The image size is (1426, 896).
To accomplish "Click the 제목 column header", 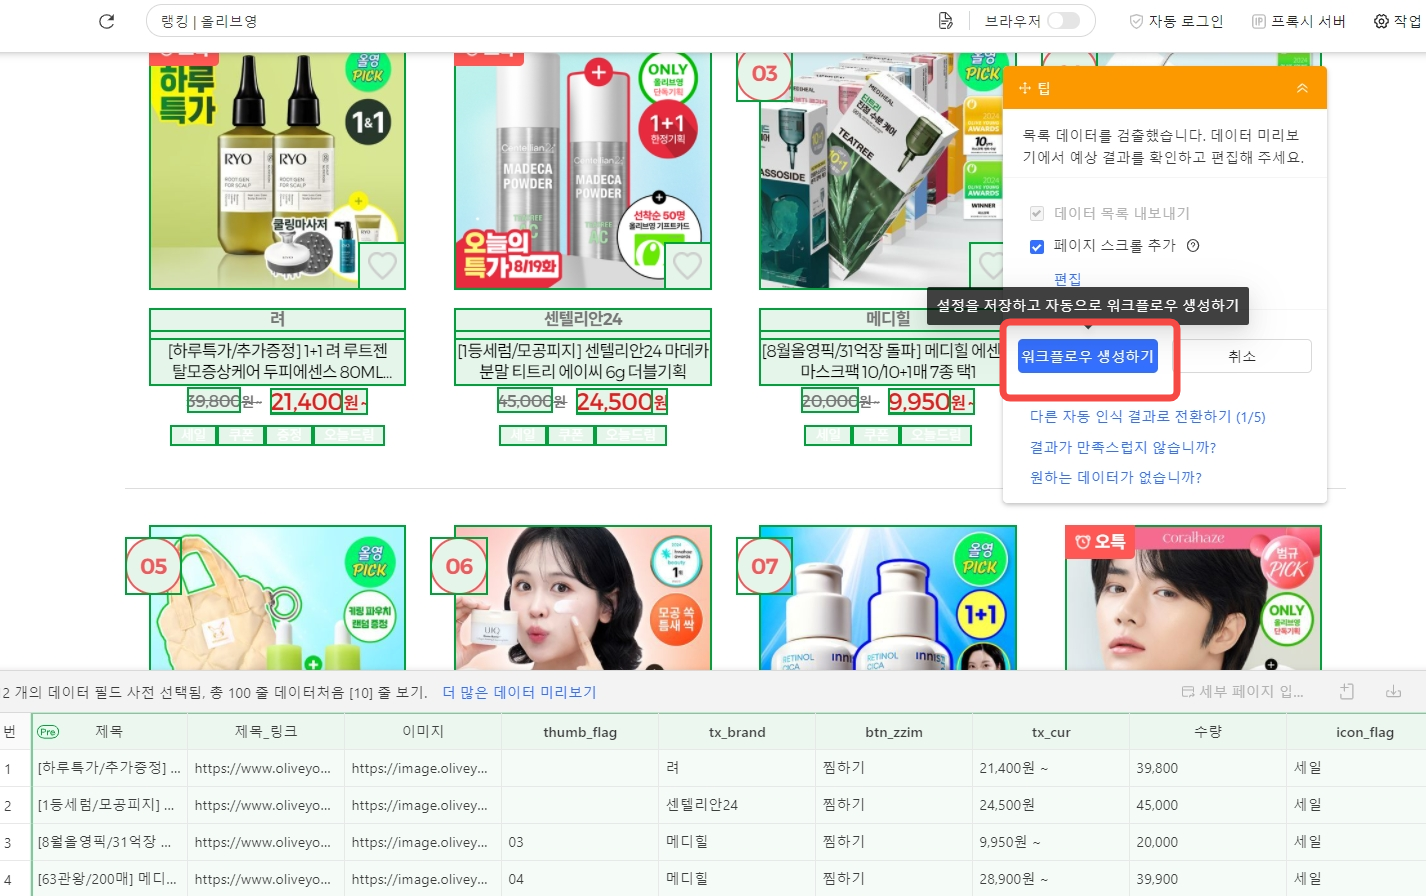I will click(109, 732).
